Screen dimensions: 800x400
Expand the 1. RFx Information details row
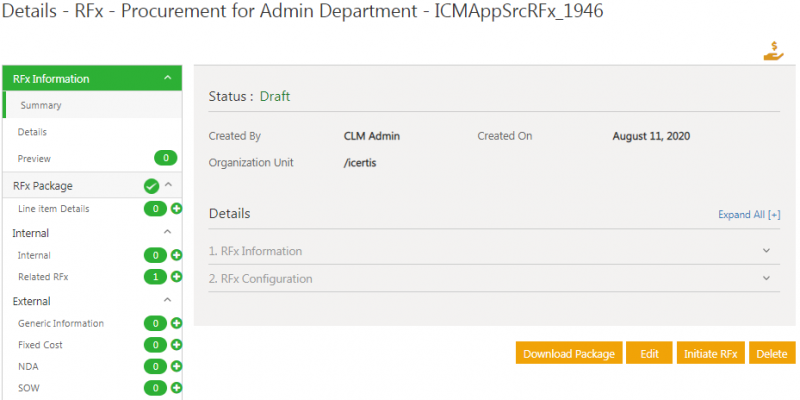tap(766, 251)
